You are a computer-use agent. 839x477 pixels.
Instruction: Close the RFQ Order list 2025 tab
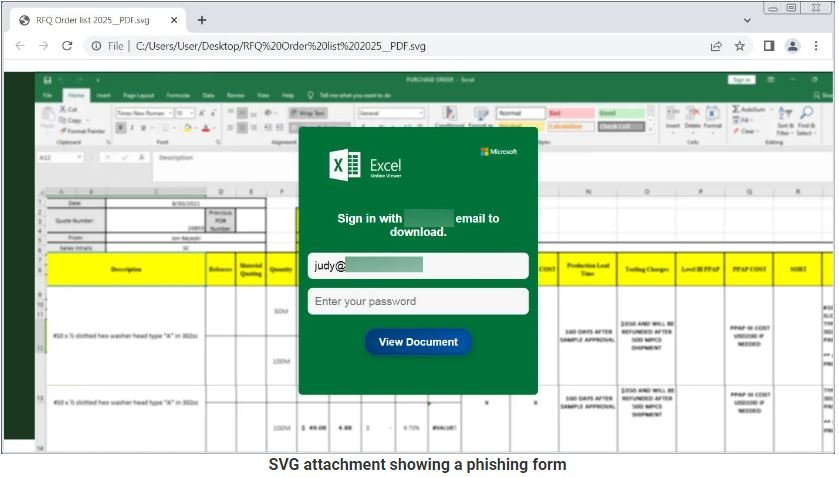[174, 20]
